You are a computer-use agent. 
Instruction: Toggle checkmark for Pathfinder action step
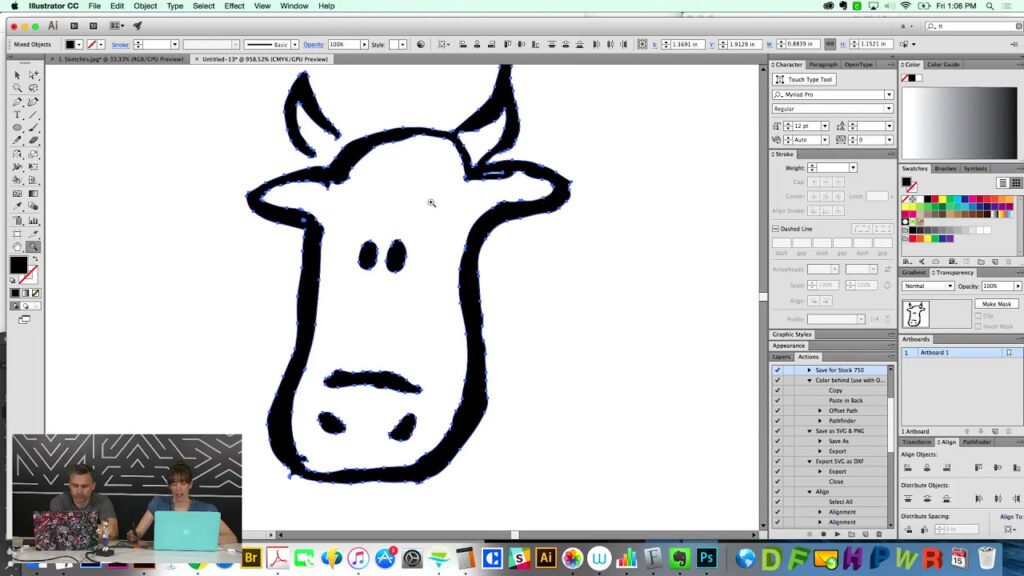[x=777, y=421]
